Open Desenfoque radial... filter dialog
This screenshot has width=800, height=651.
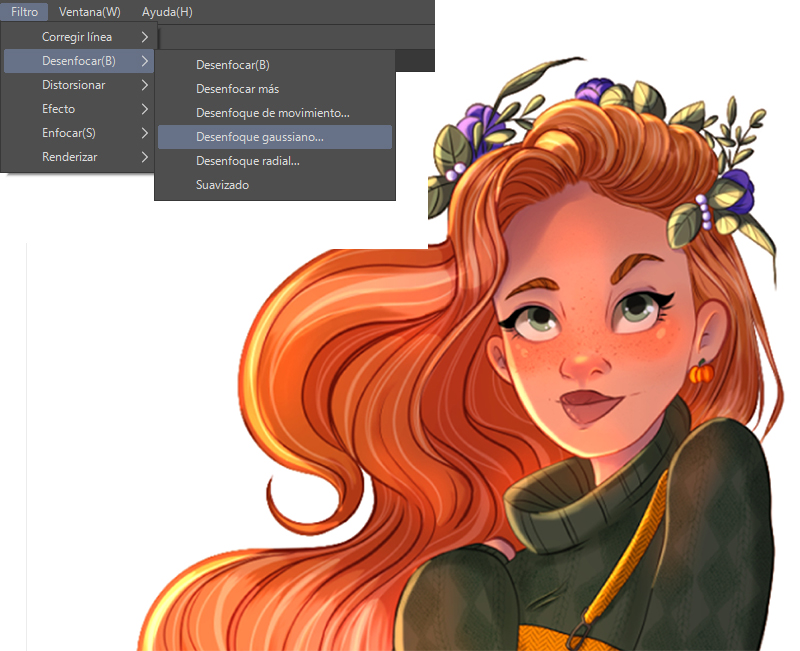coord(248,161)
